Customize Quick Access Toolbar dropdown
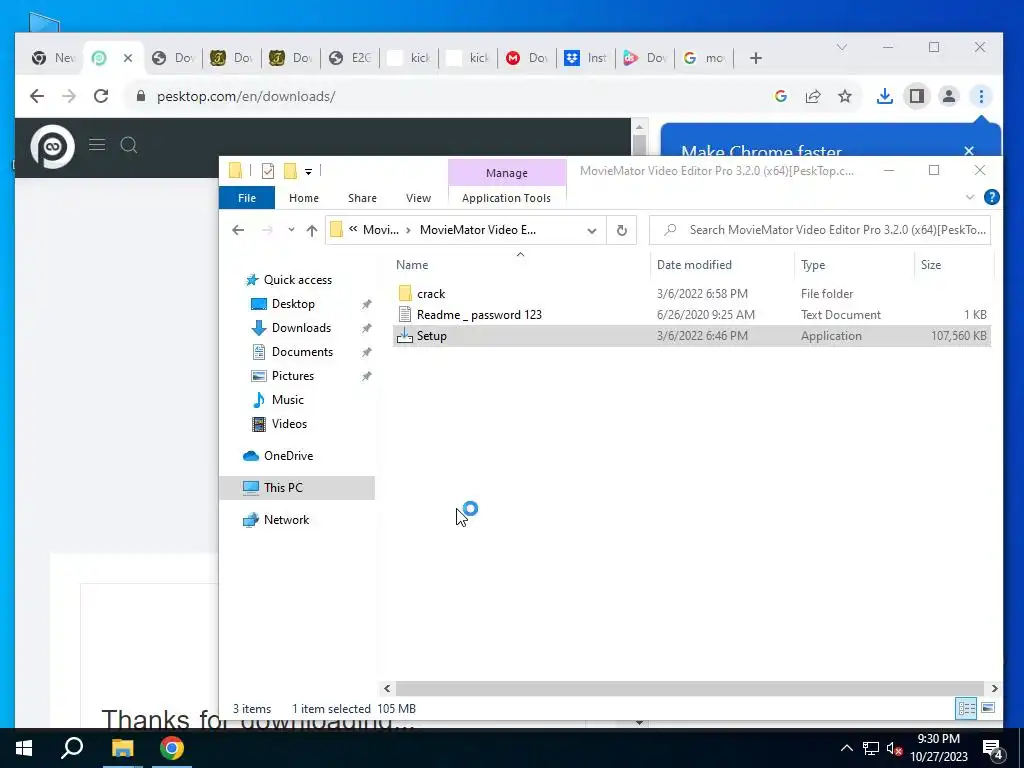Screen dimensions: 1024x768 [x=308, y=172]
